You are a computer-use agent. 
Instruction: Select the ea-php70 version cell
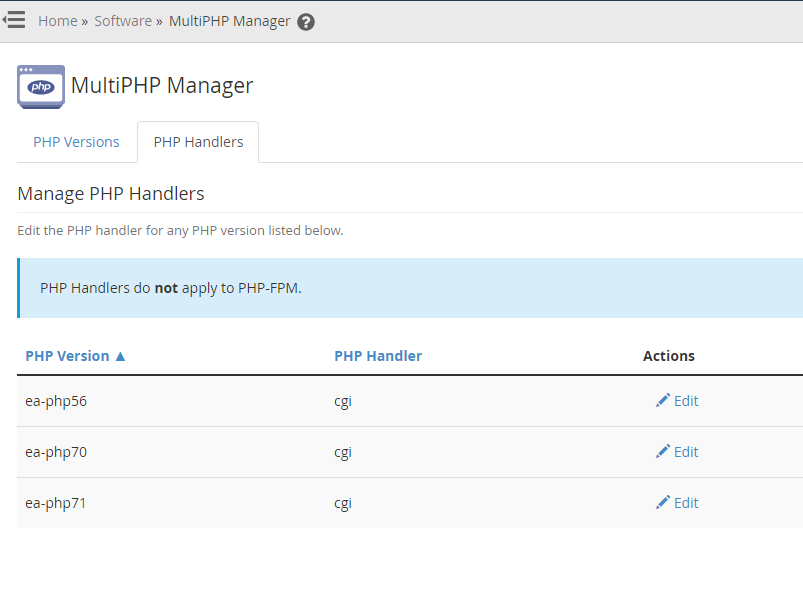(x=56, y=452)
